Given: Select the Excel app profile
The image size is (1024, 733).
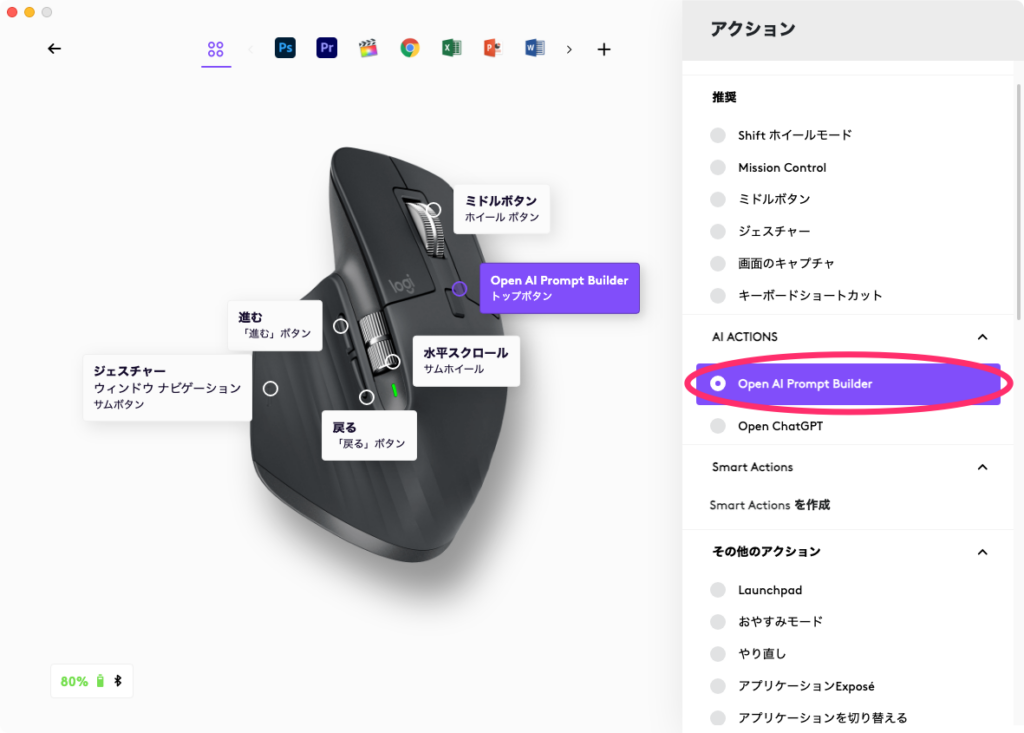Looking at the screenshot, I should point(451,48).
